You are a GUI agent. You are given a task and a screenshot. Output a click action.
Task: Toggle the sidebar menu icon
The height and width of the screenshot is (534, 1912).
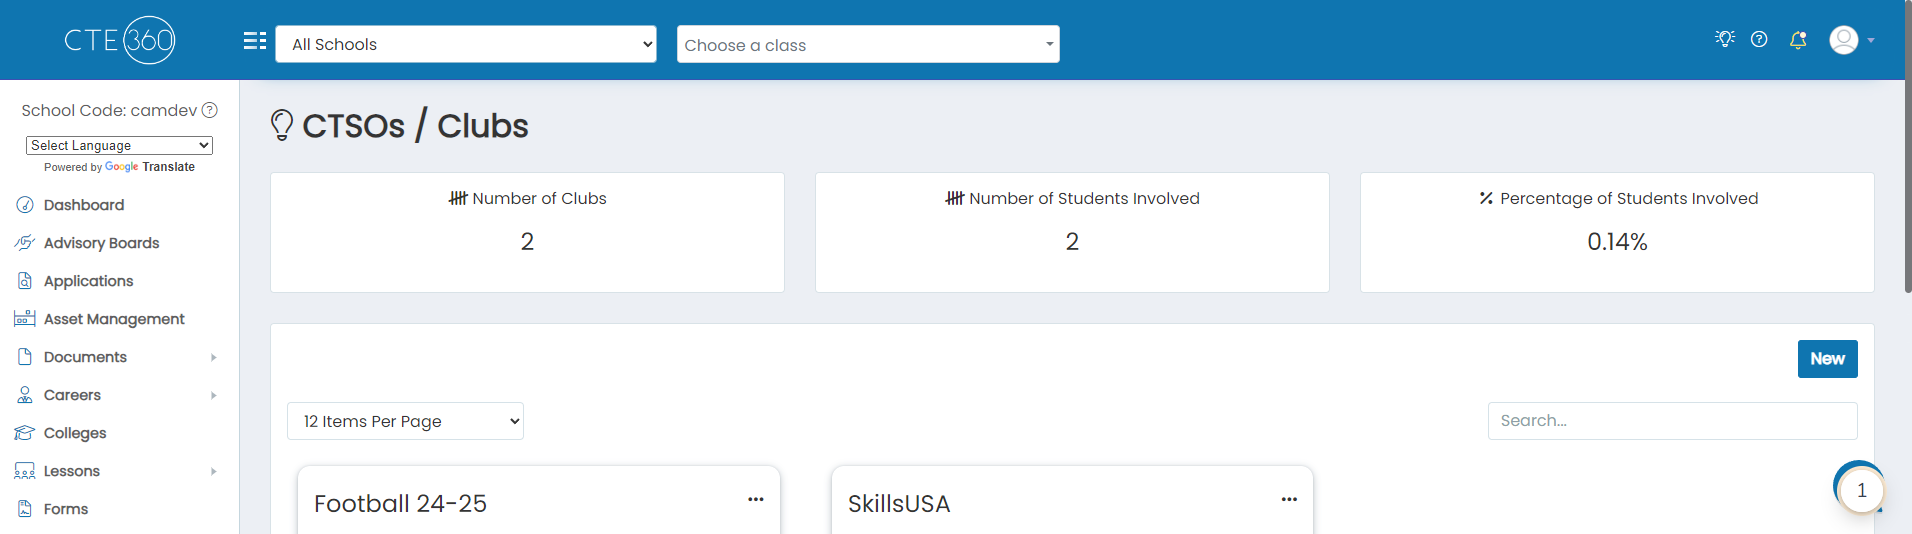[255, 41]
